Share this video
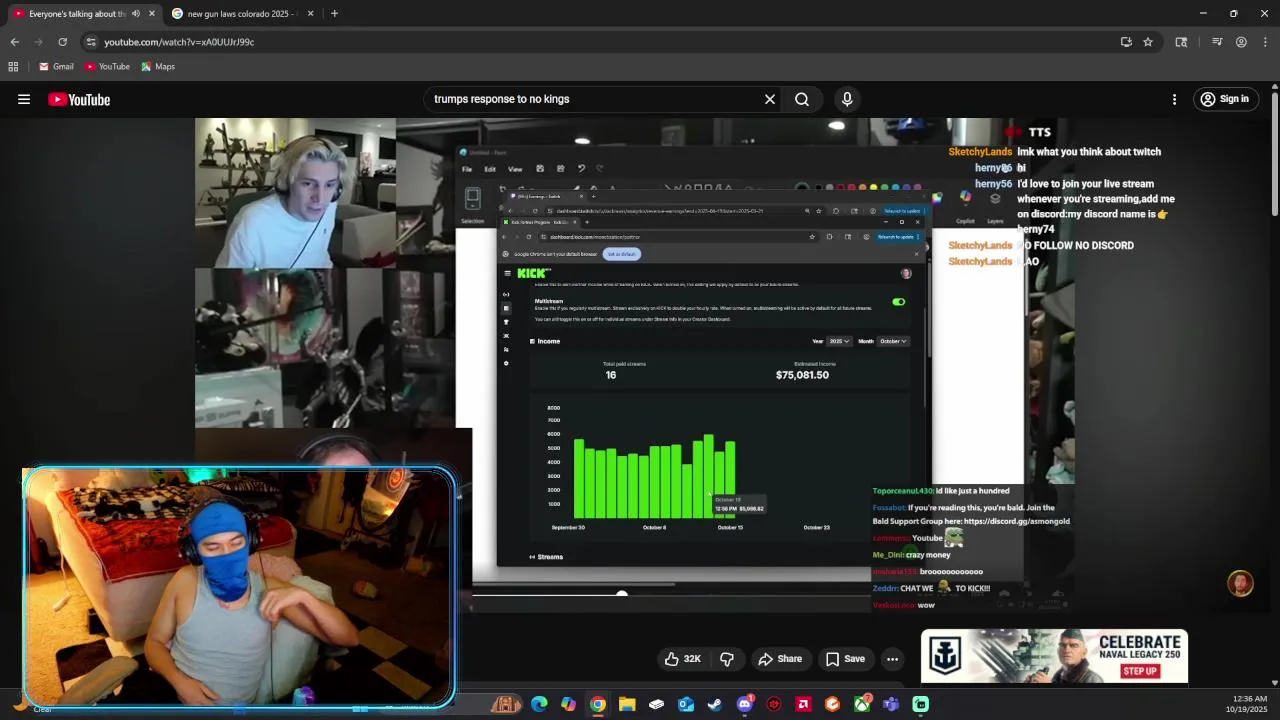The image size is (1280, 720). point(780,659)
